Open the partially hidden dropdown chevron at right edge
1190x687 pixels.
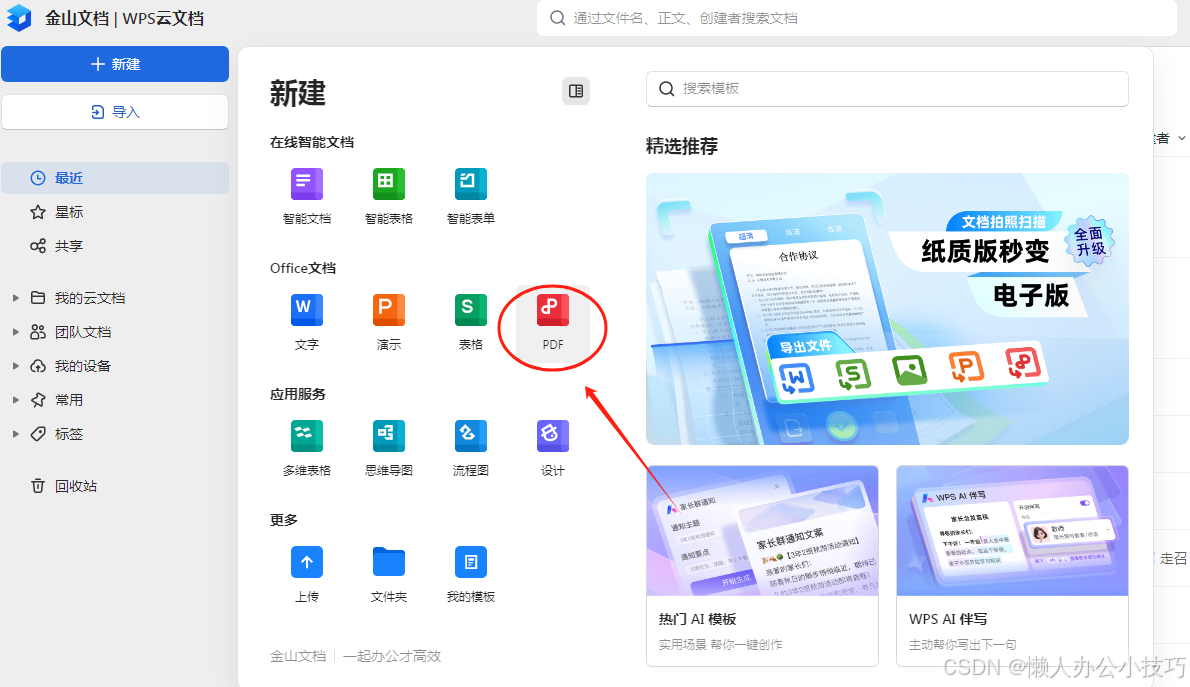tap(1182, 138)
